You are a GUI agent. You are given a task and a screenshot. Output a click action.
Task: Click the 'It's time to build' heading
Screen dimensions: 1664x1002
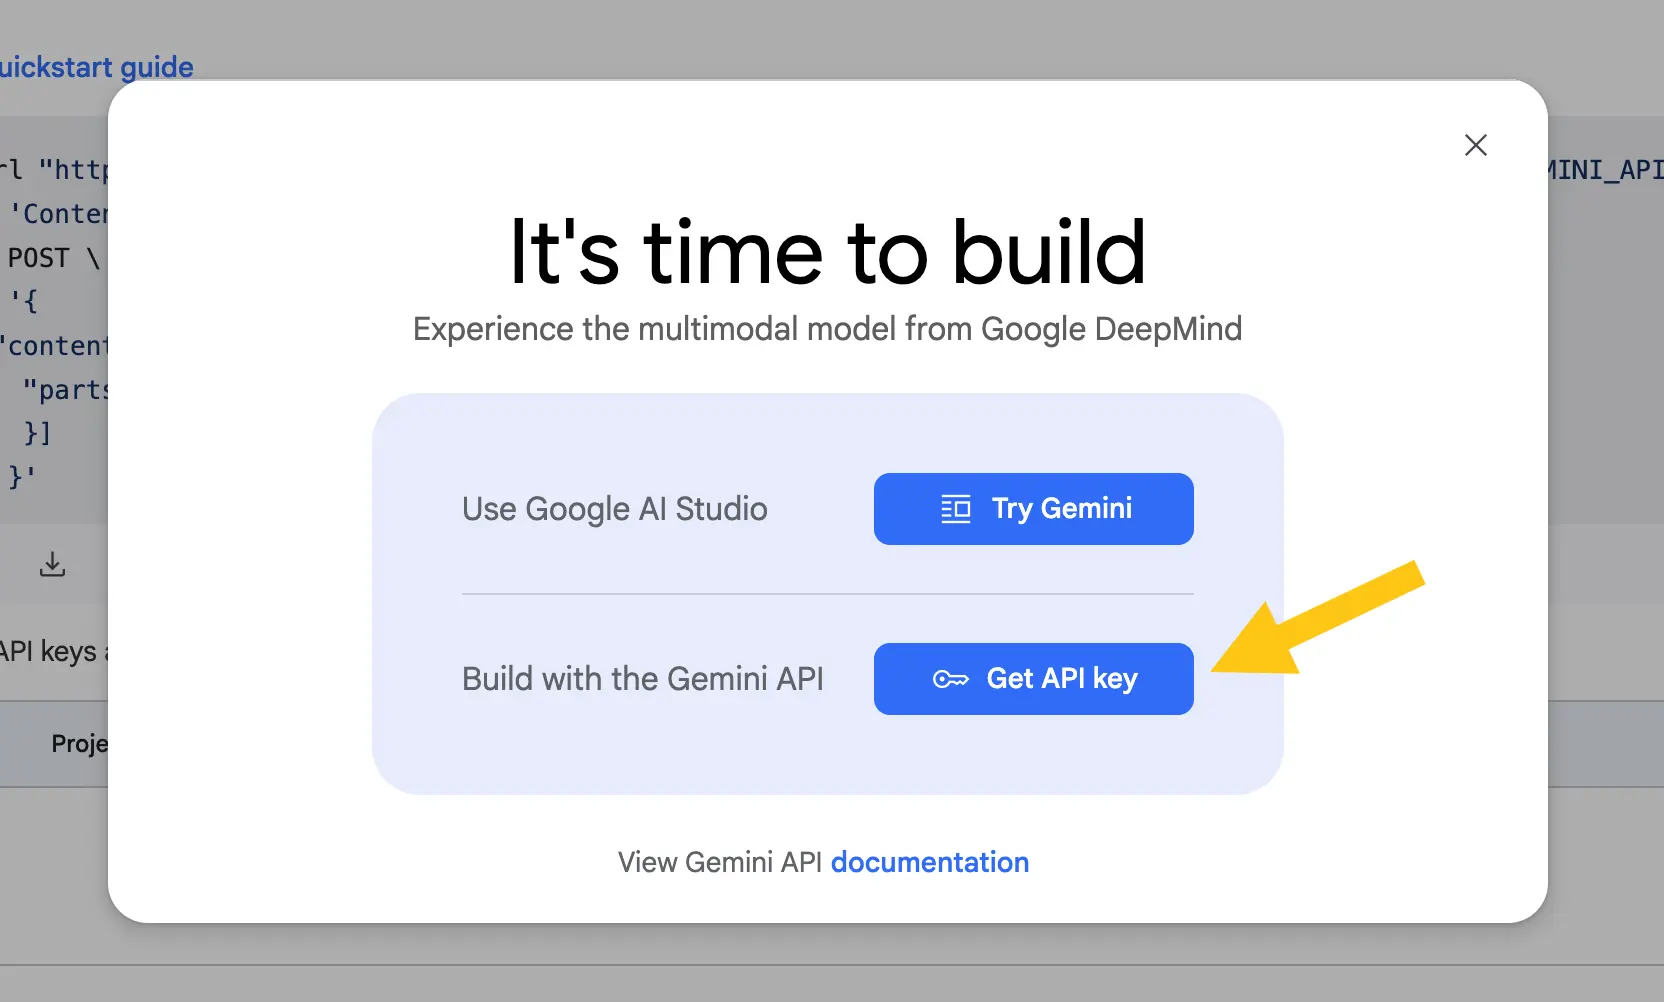click(828, 253)
